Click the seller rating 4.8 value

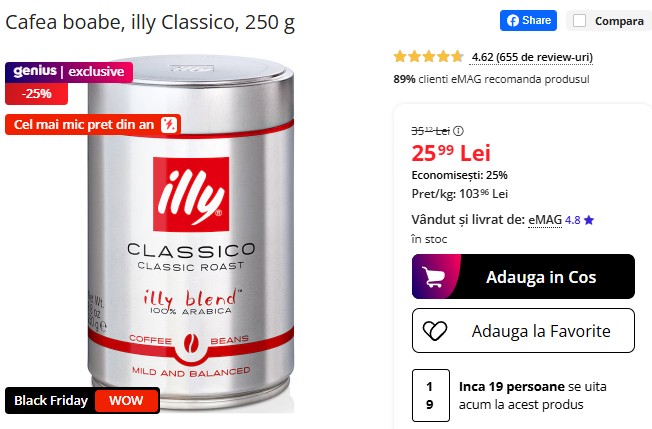573,220
